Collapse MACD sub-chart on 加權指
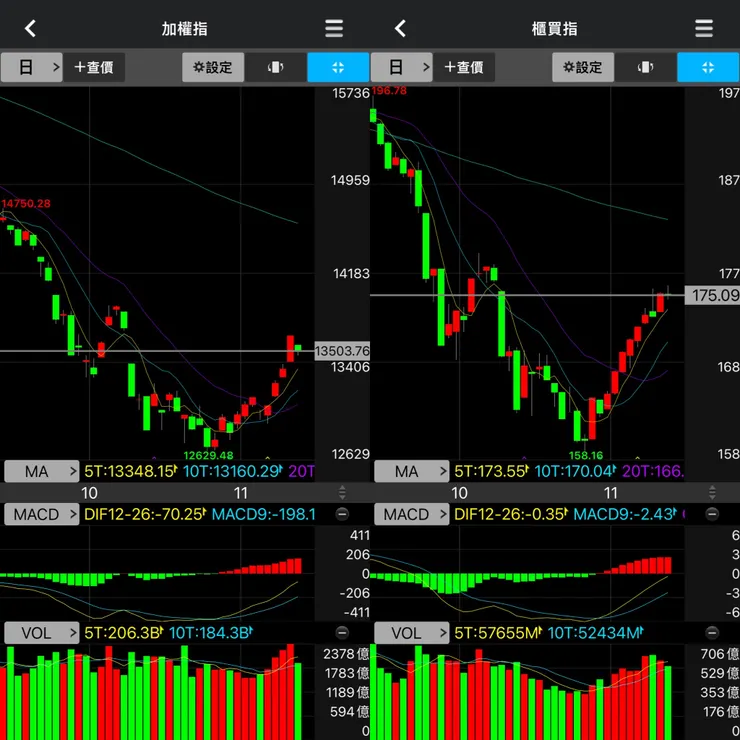 coord(342,513)
